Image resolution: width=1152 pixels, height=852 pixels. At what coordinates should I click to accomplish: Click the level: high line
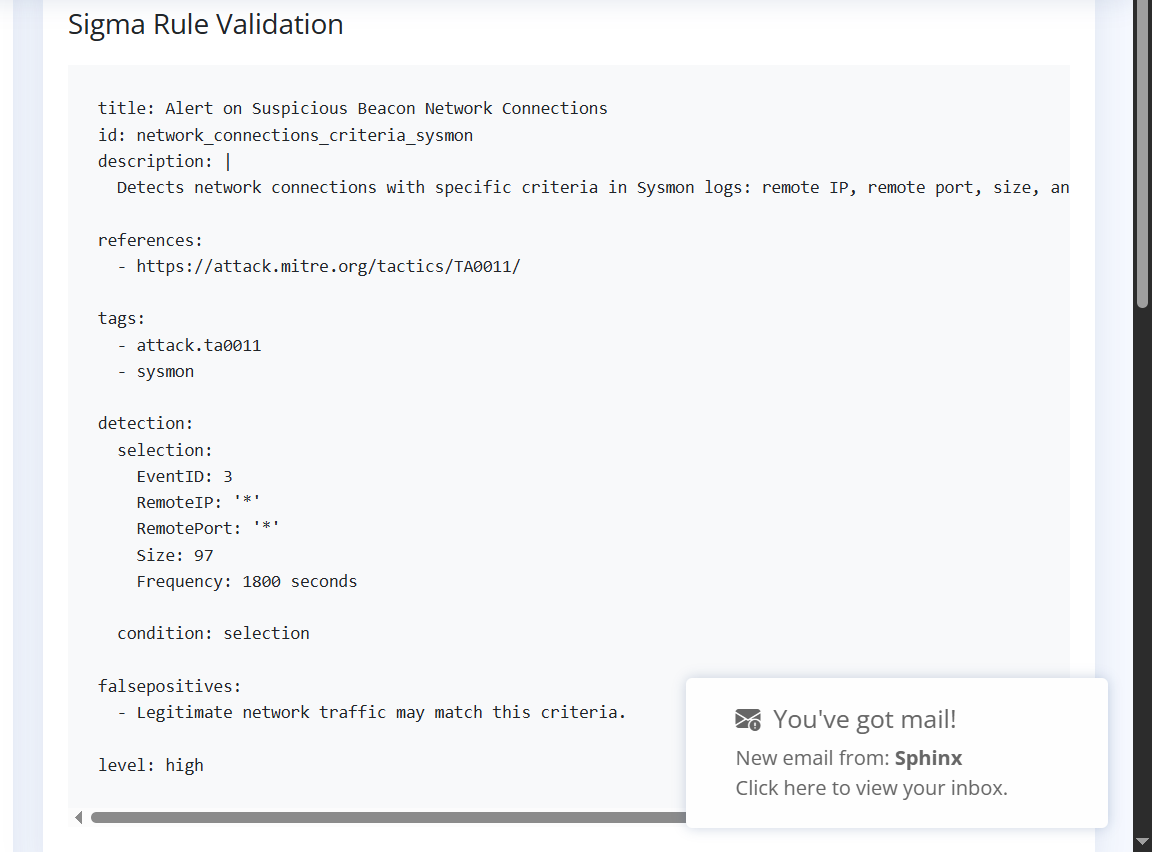click(151, 765)
